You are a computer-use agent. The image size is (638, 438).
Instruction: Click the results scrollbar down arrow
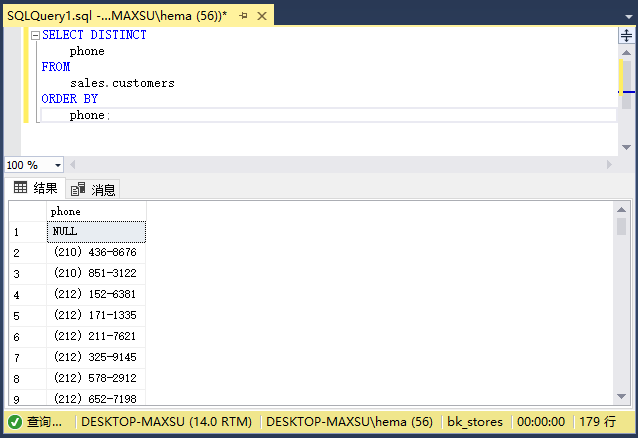pyautogui.click(x=621, y=396)
